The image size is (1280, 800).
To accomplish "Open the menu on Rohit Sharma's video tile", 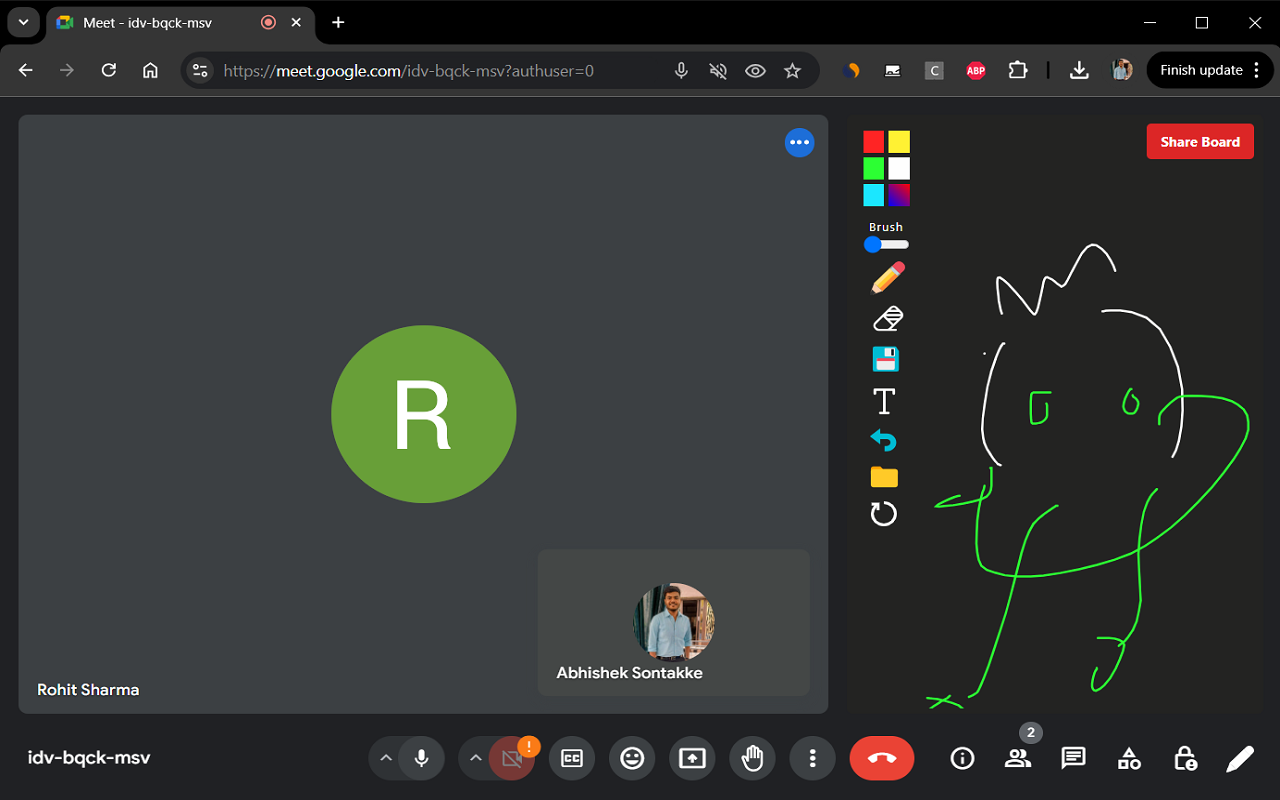I will click(x=799, y=142).
